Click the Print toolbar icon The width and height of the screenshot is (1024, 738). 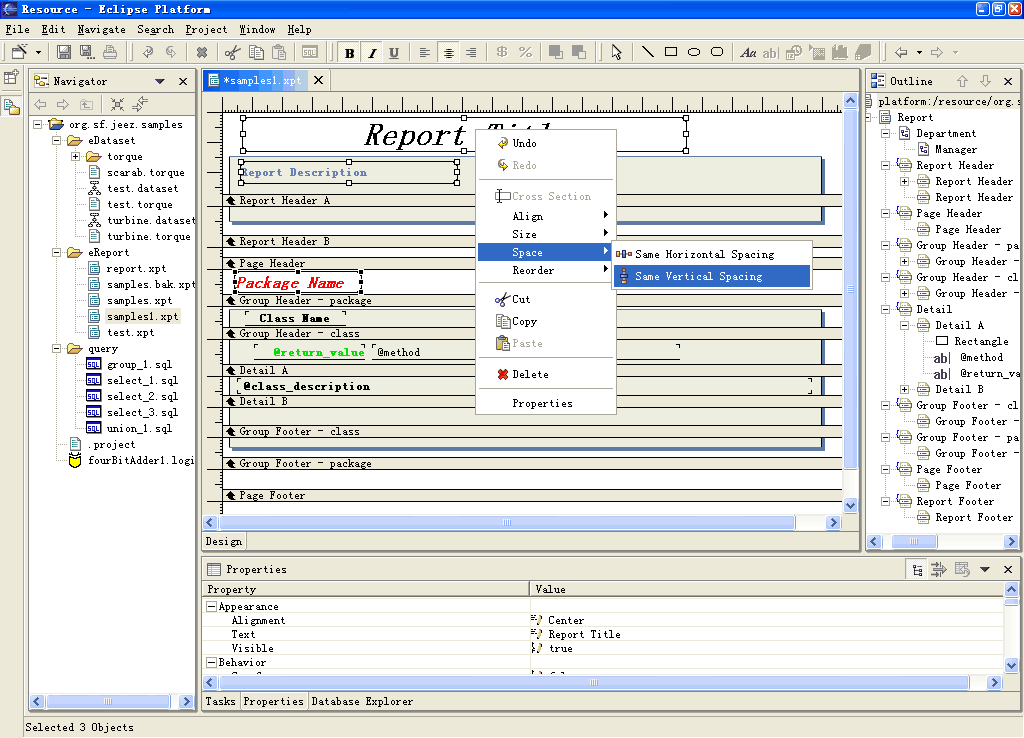110,52
